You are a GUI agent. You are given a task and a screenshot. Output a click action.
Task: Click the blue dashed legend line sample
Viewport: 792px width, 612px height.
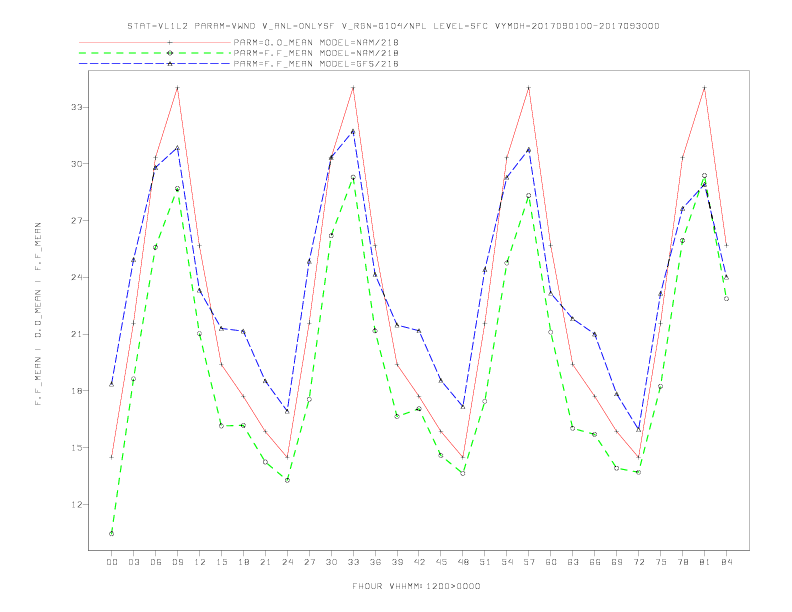tap(155, 64)
